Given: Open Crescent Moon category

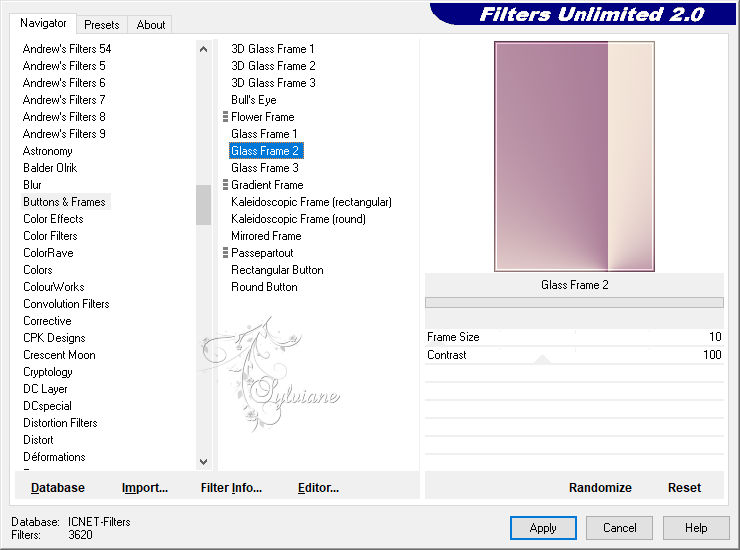Looking at the screenshot, I should tap(59, 355).
